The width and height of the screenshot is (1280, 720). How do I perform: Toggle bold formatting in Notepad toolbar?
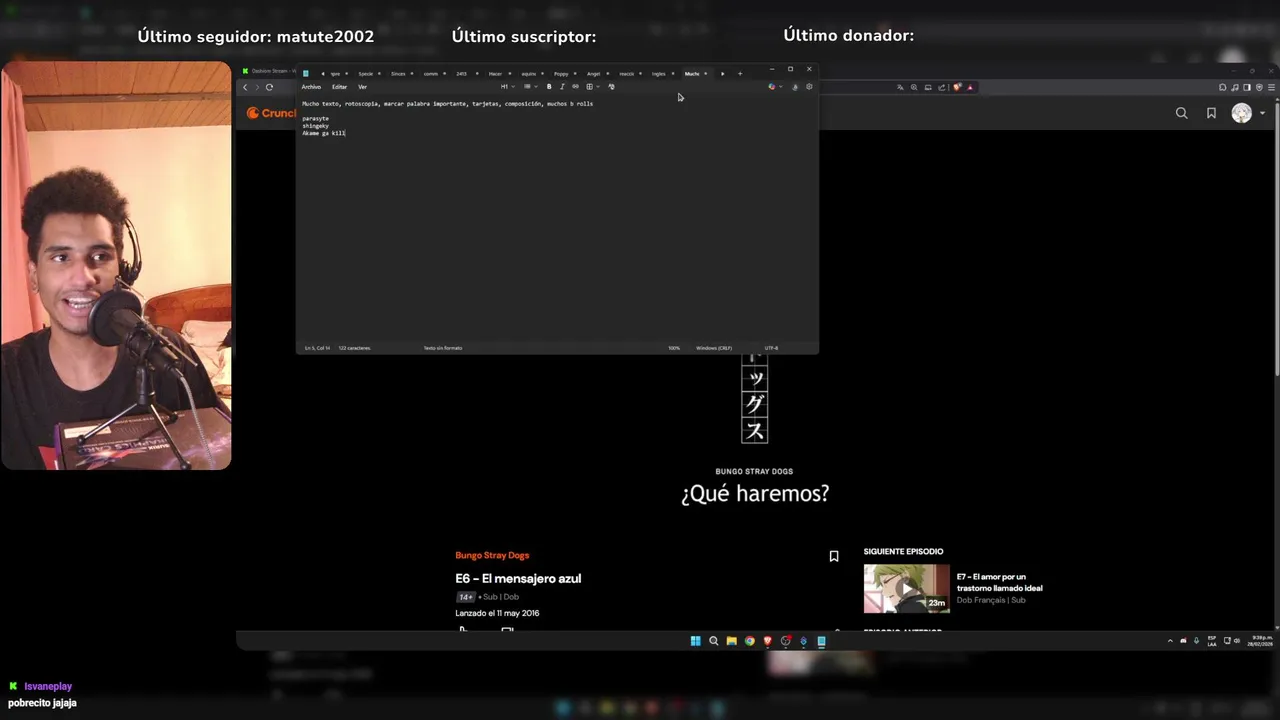click(549, 87)
